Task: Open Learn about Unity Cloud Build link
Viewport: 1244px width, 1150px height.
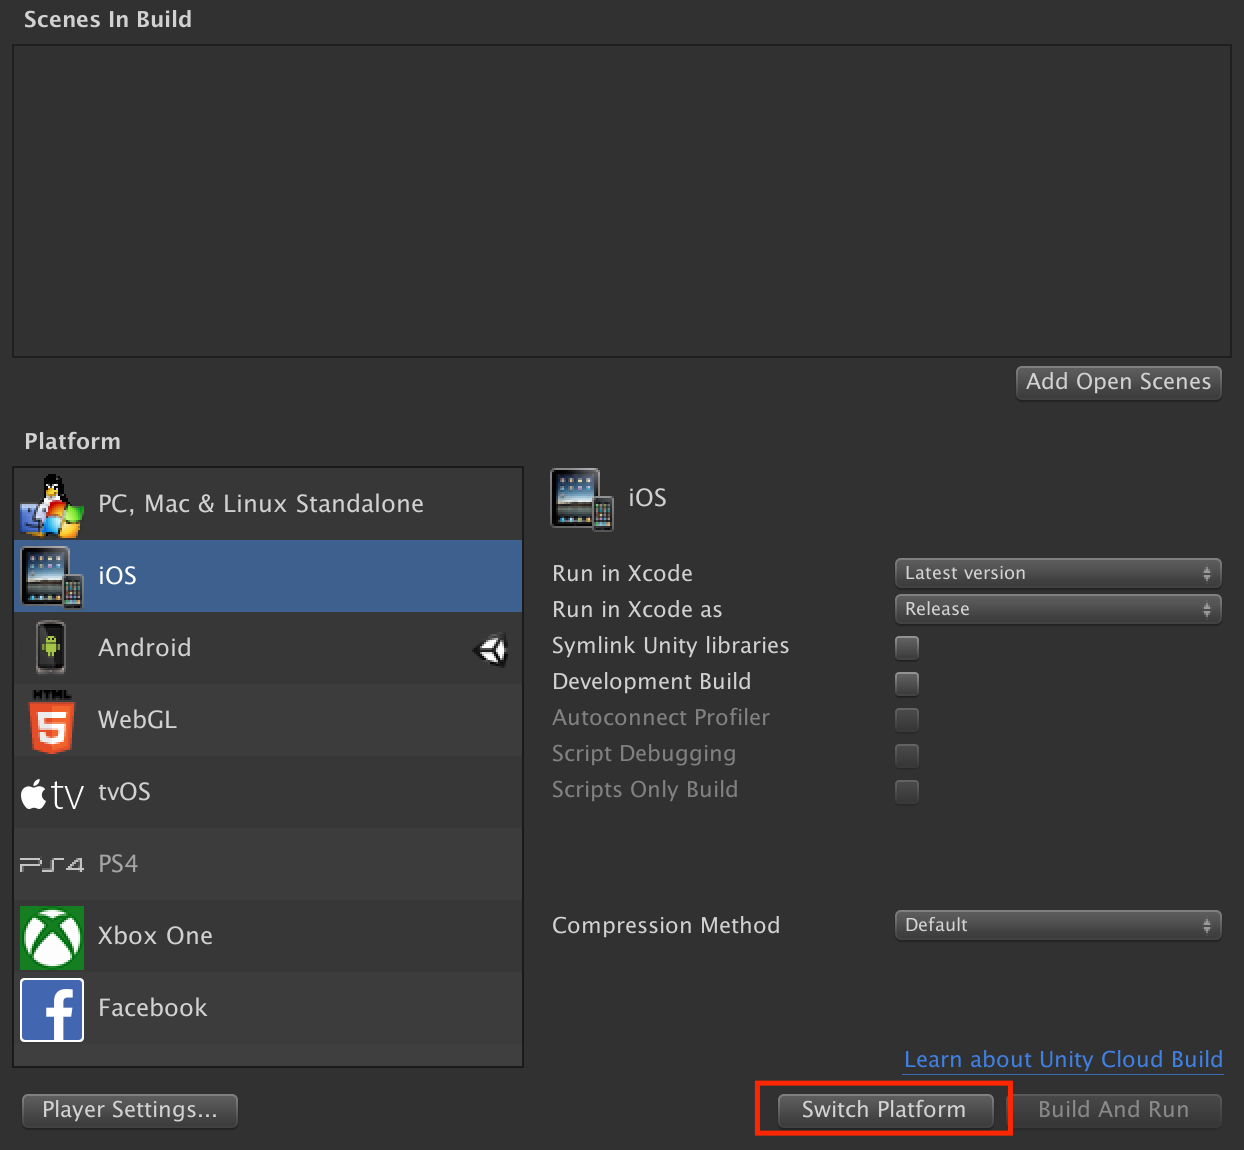Action: point(1063,1060)
